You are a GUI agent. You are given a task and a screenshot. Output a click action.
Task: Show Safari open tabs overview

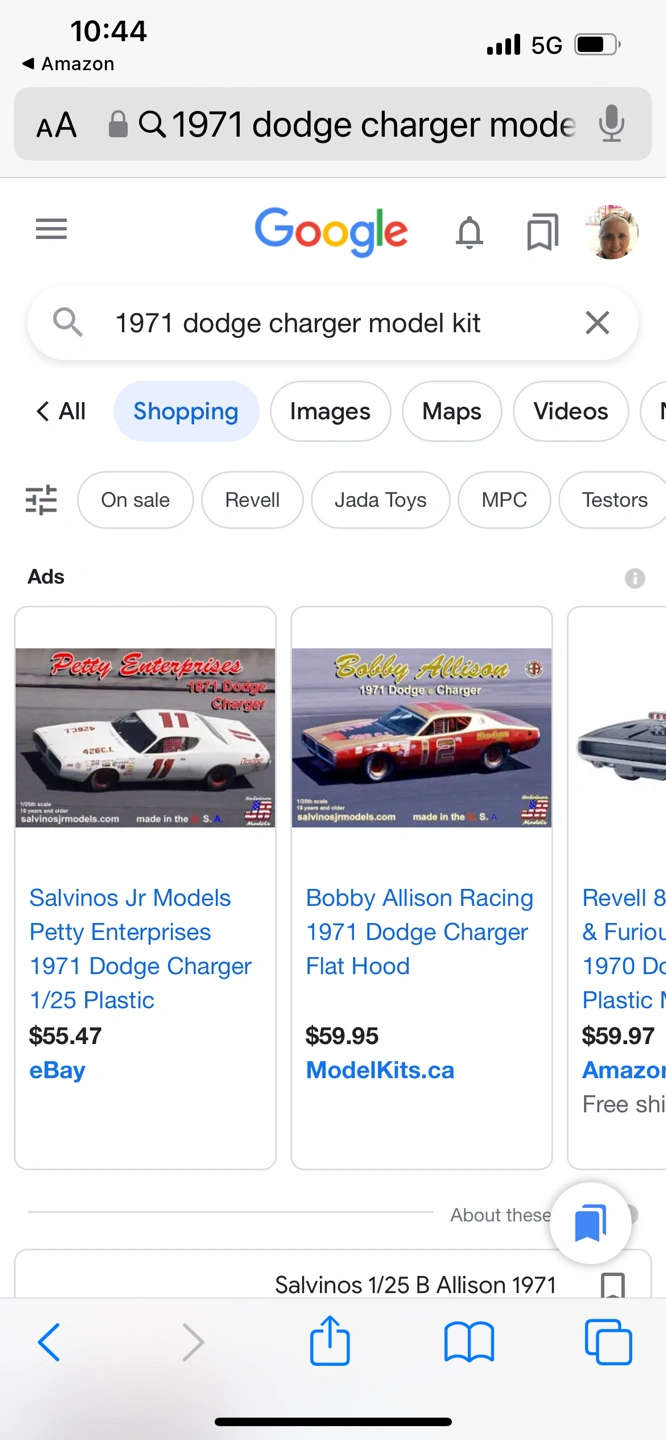[608, 1342]
